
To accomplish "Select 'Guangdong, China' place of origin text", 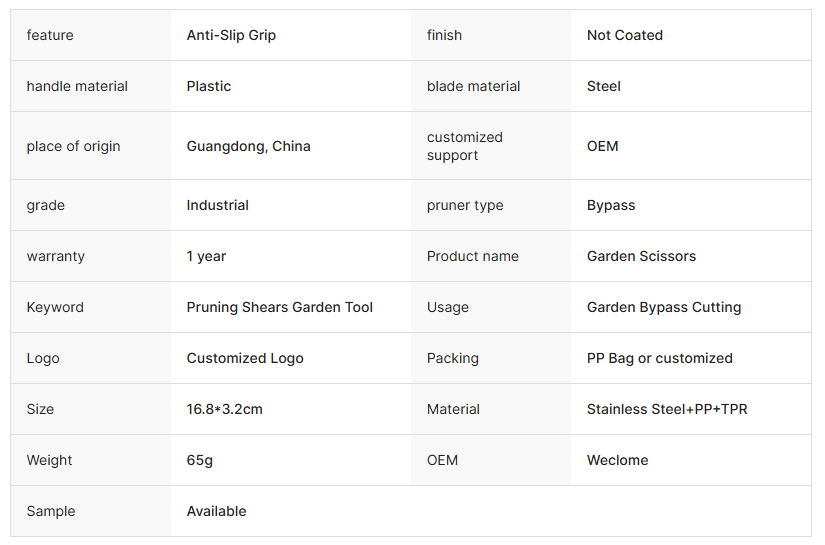I will coord(248,146).
